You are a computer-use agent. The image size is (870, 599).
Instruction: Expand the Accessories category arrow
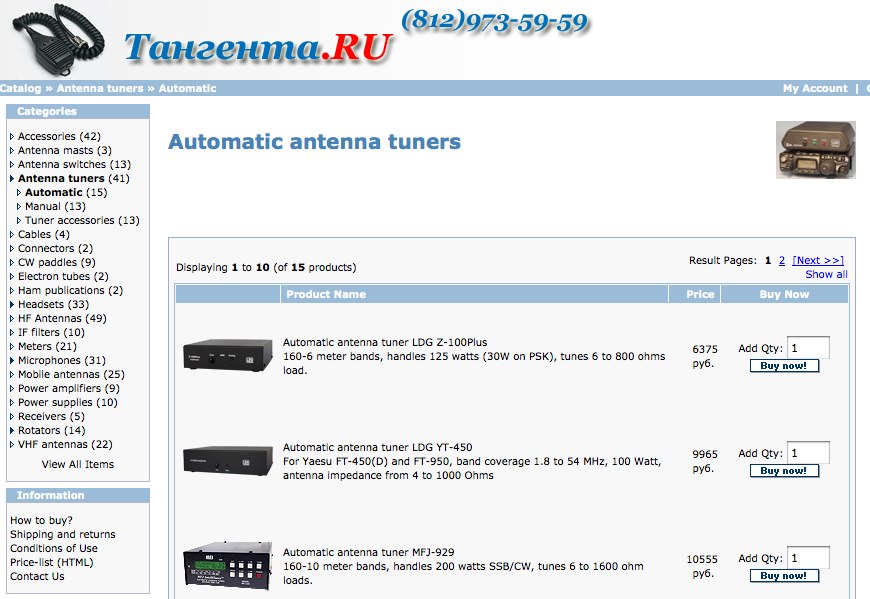coord(12,136)
